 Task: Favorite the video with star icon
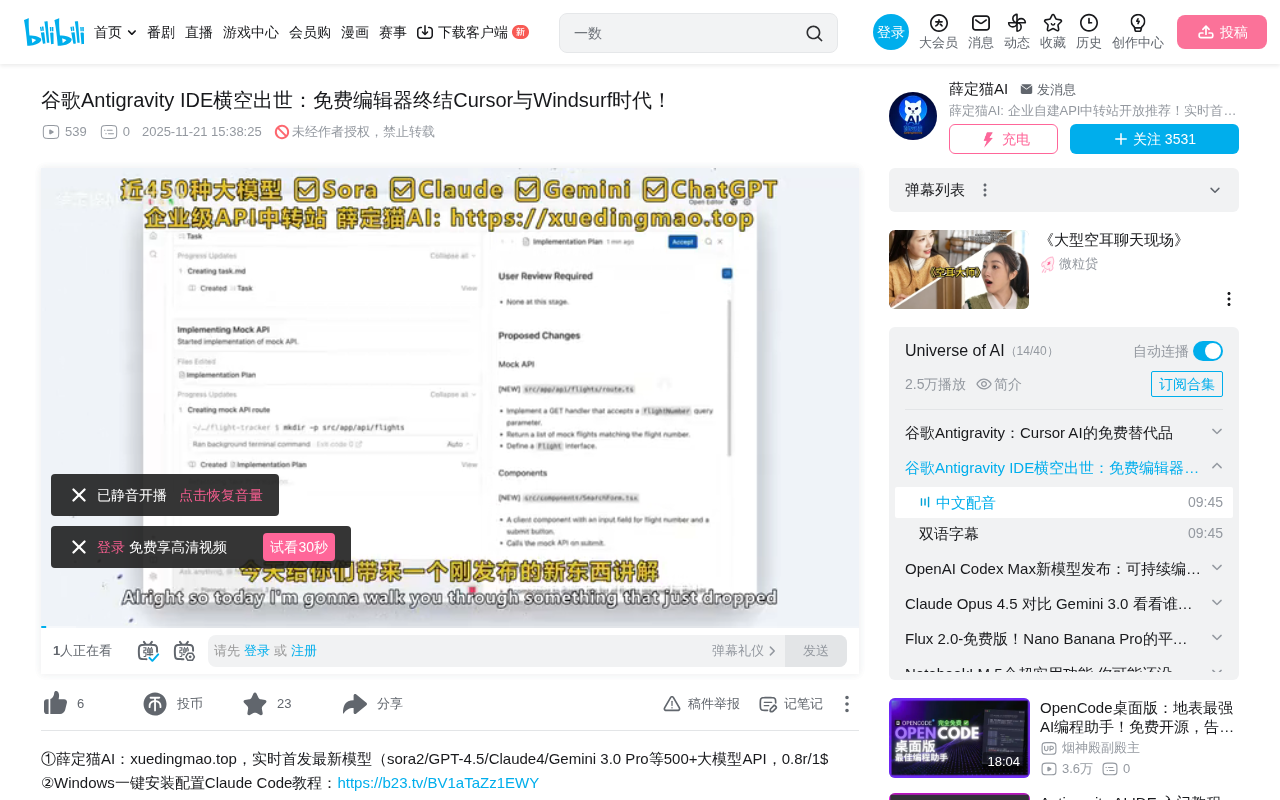[x=255, y=704]
